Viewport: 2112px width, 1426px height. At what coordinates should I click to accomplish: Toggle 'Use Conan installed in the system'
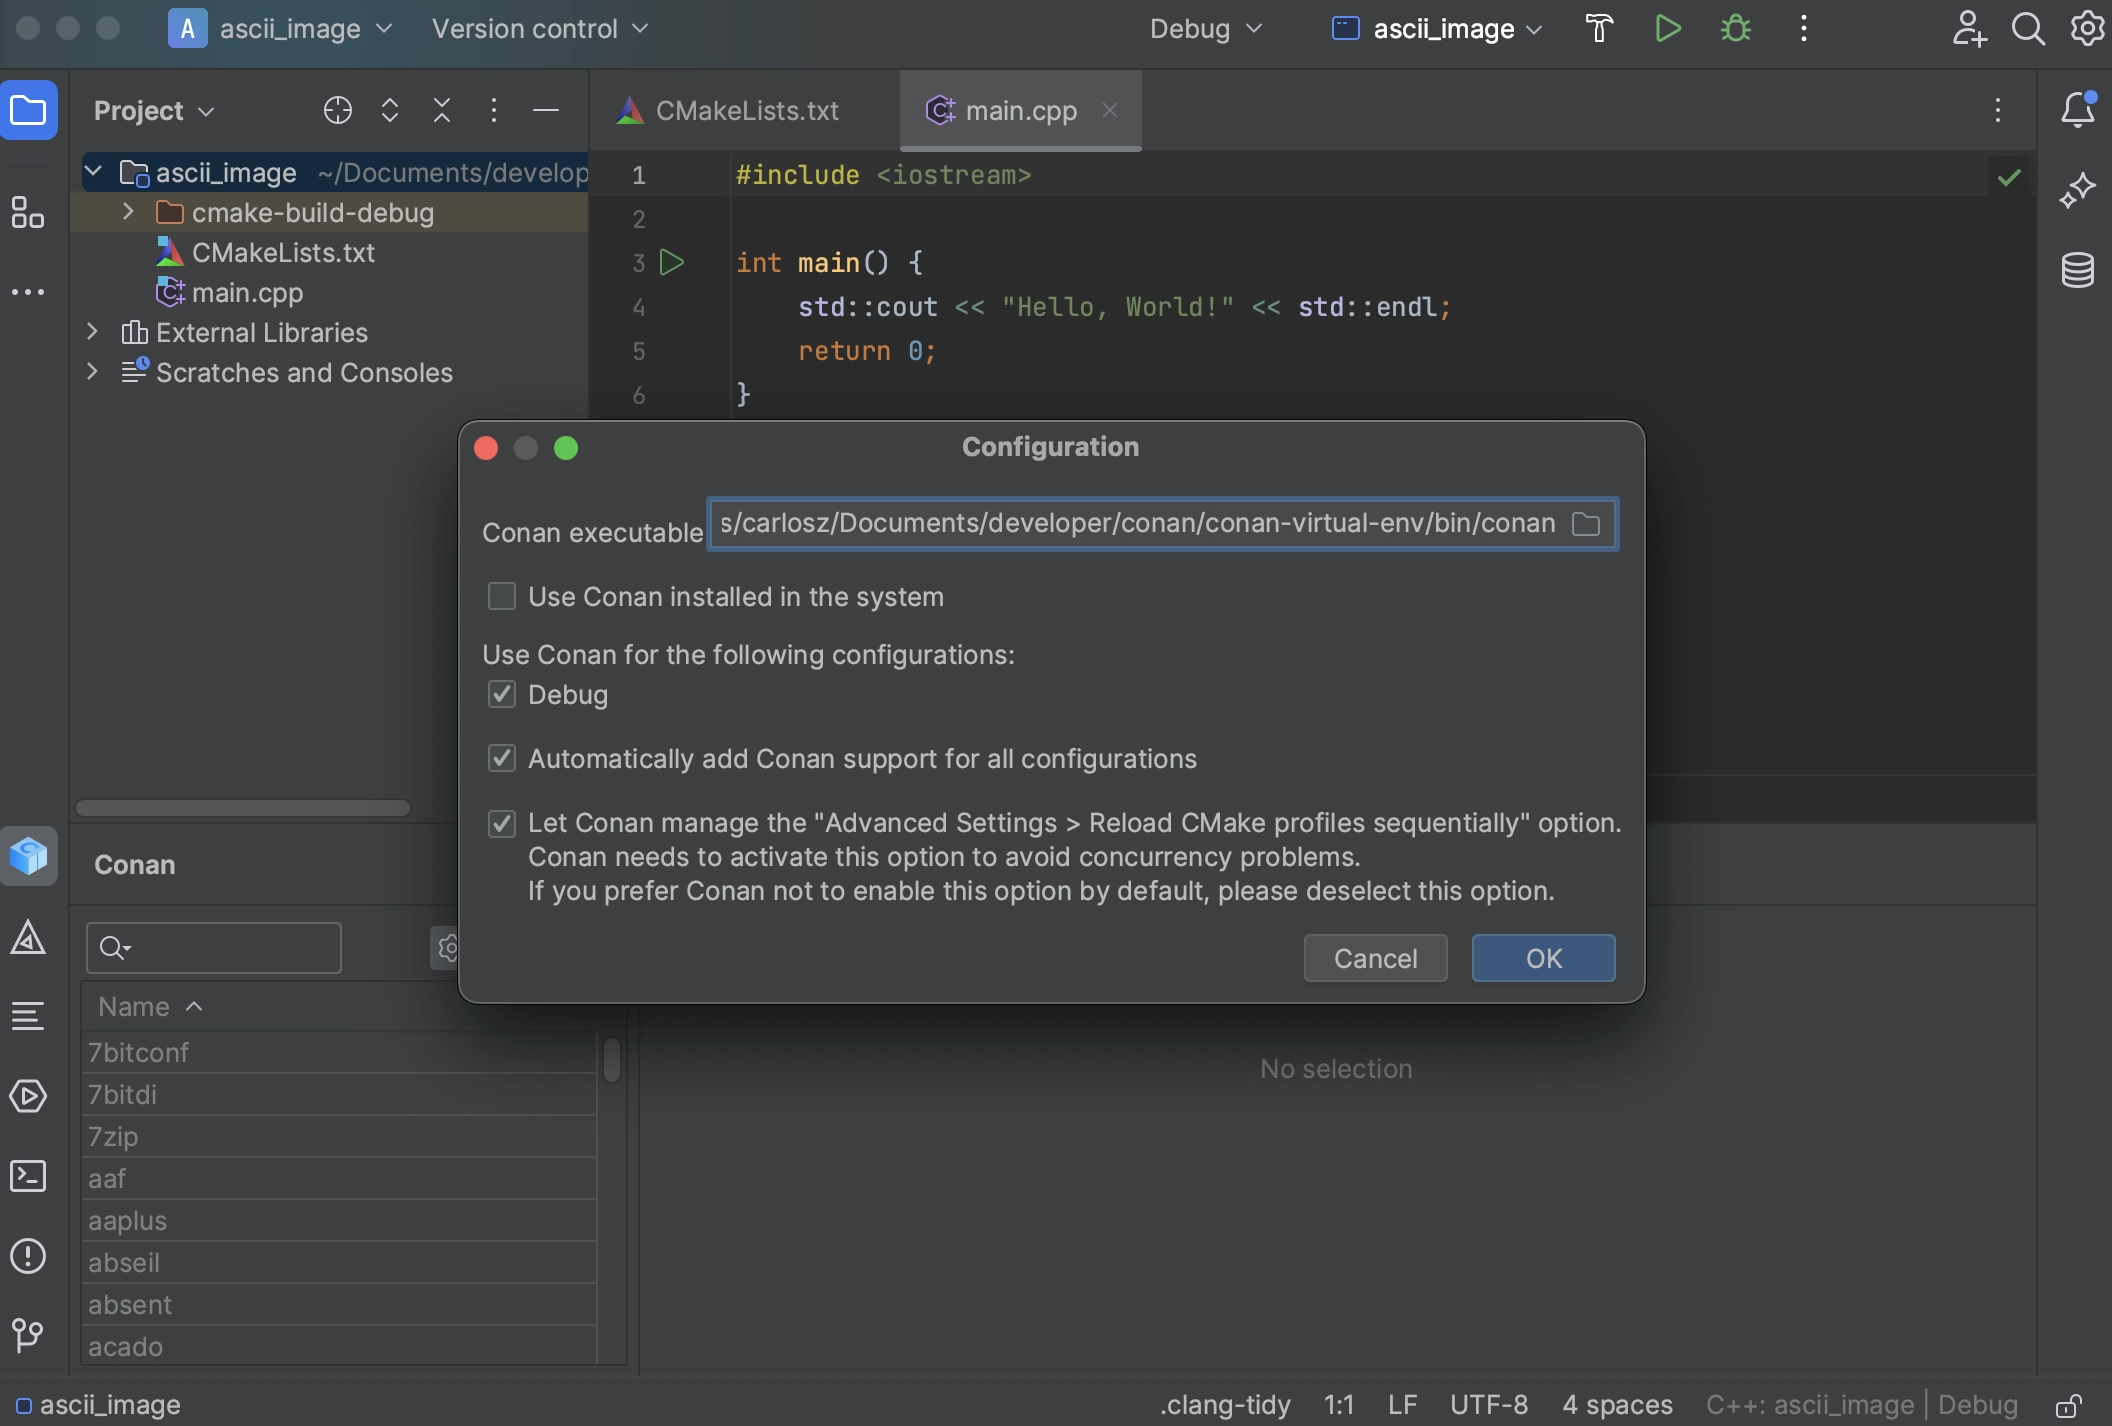(x=500, y=597)
